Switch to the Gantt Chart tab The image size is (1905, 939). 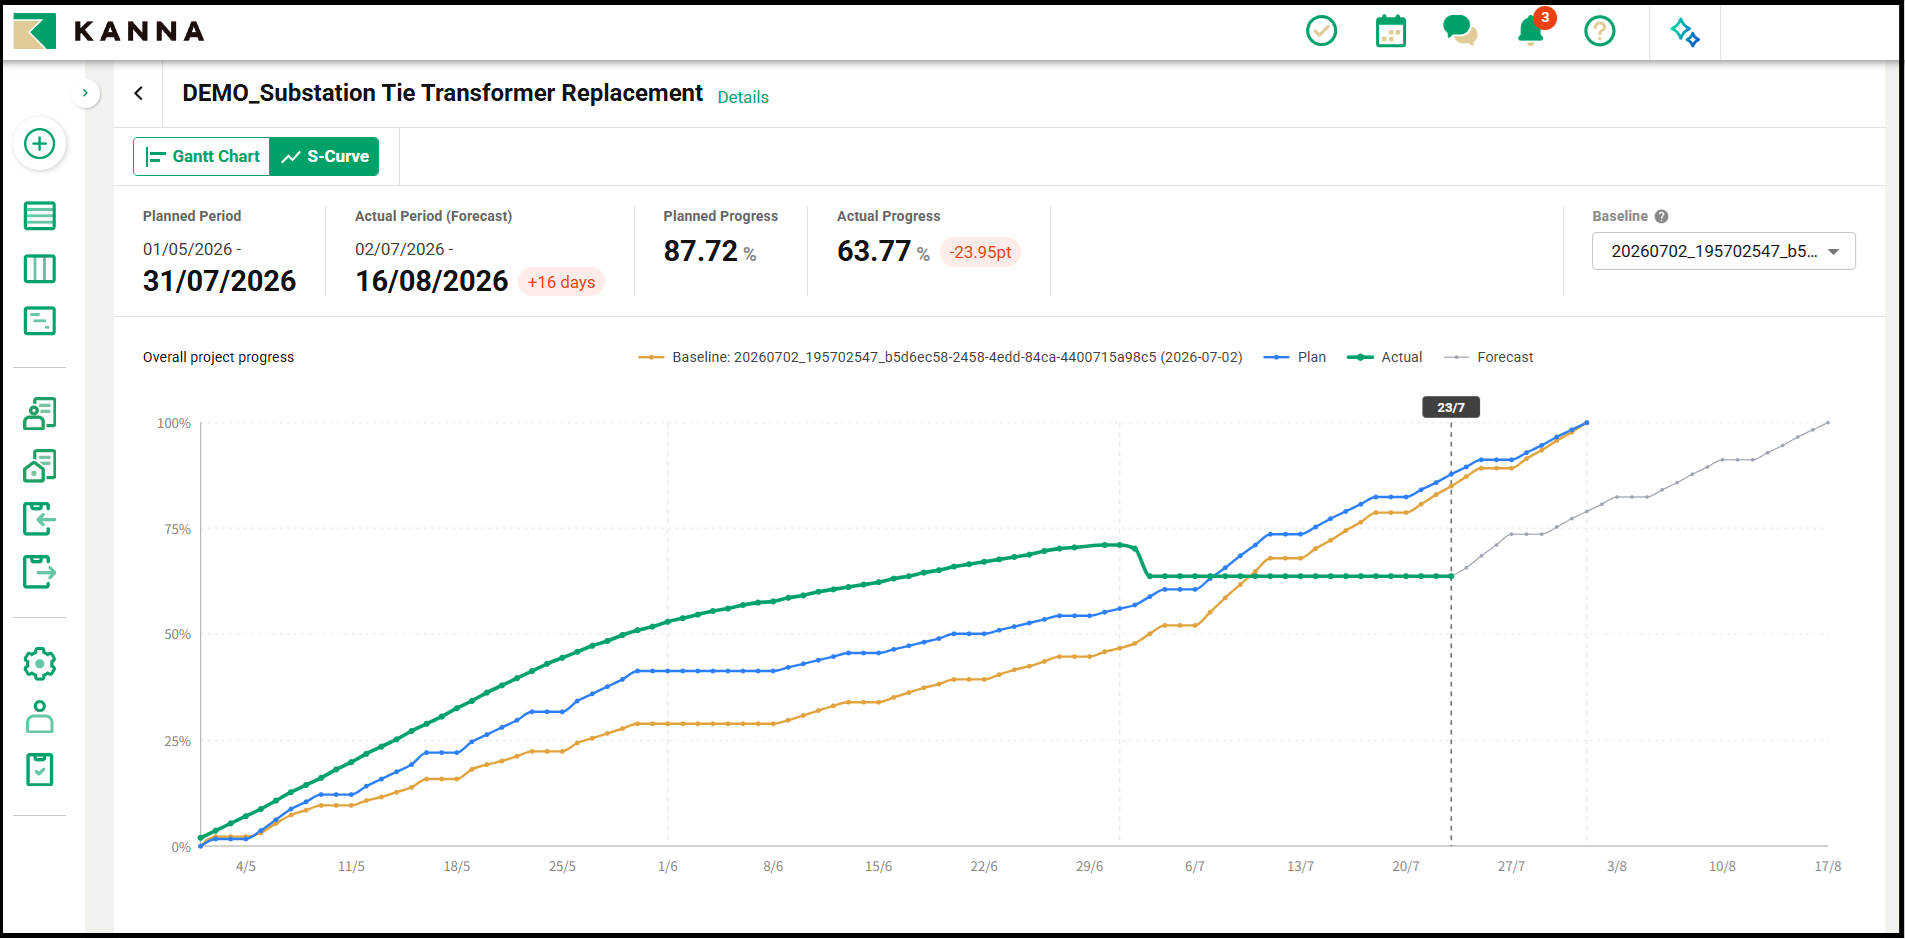click(x=202, y=157)
